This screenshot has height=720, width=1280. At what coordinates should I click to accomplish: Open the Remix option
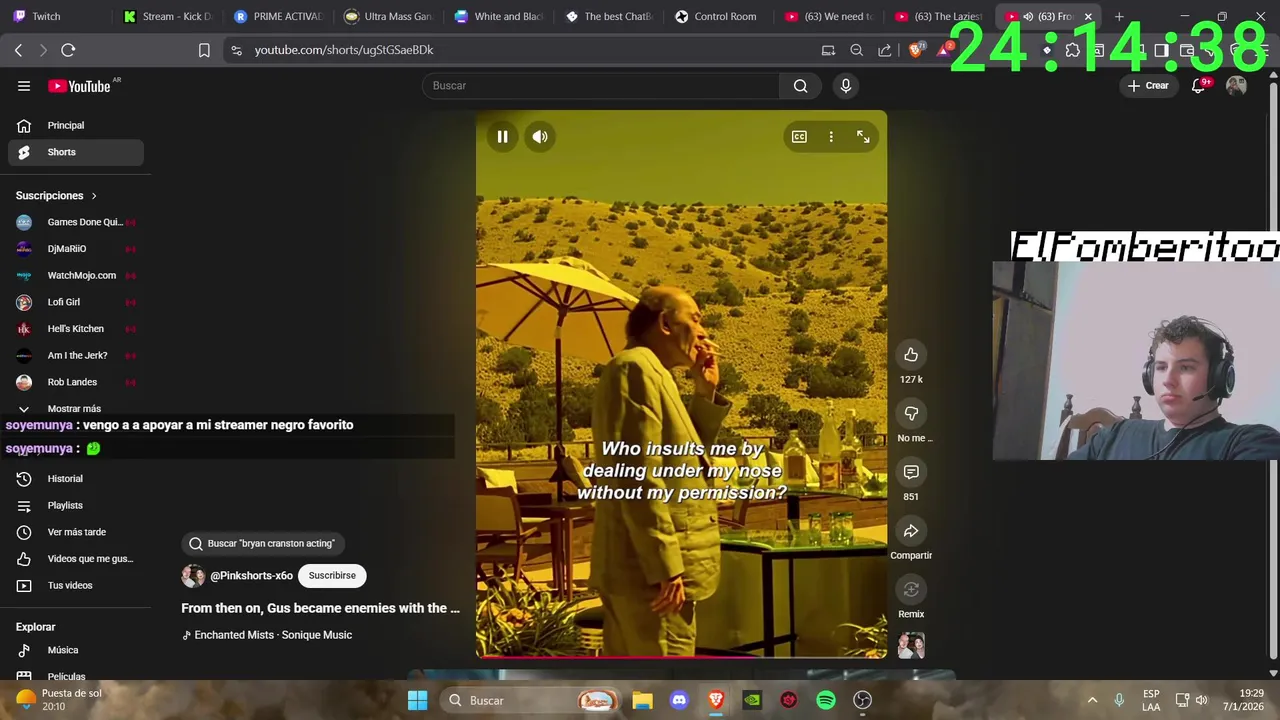[911, 590]
